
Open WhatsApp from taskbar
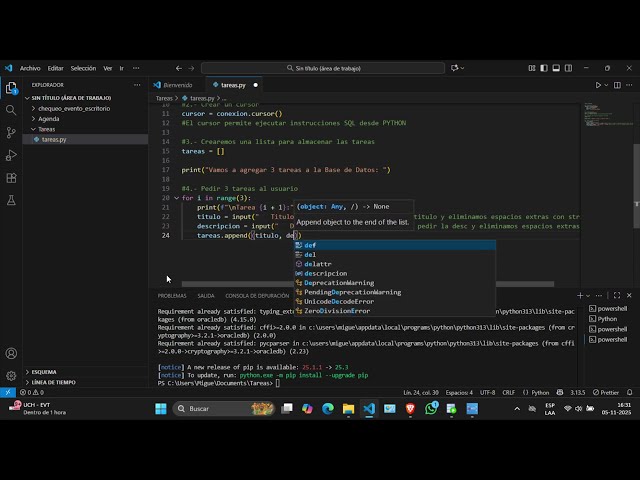(x=431, y=409)
